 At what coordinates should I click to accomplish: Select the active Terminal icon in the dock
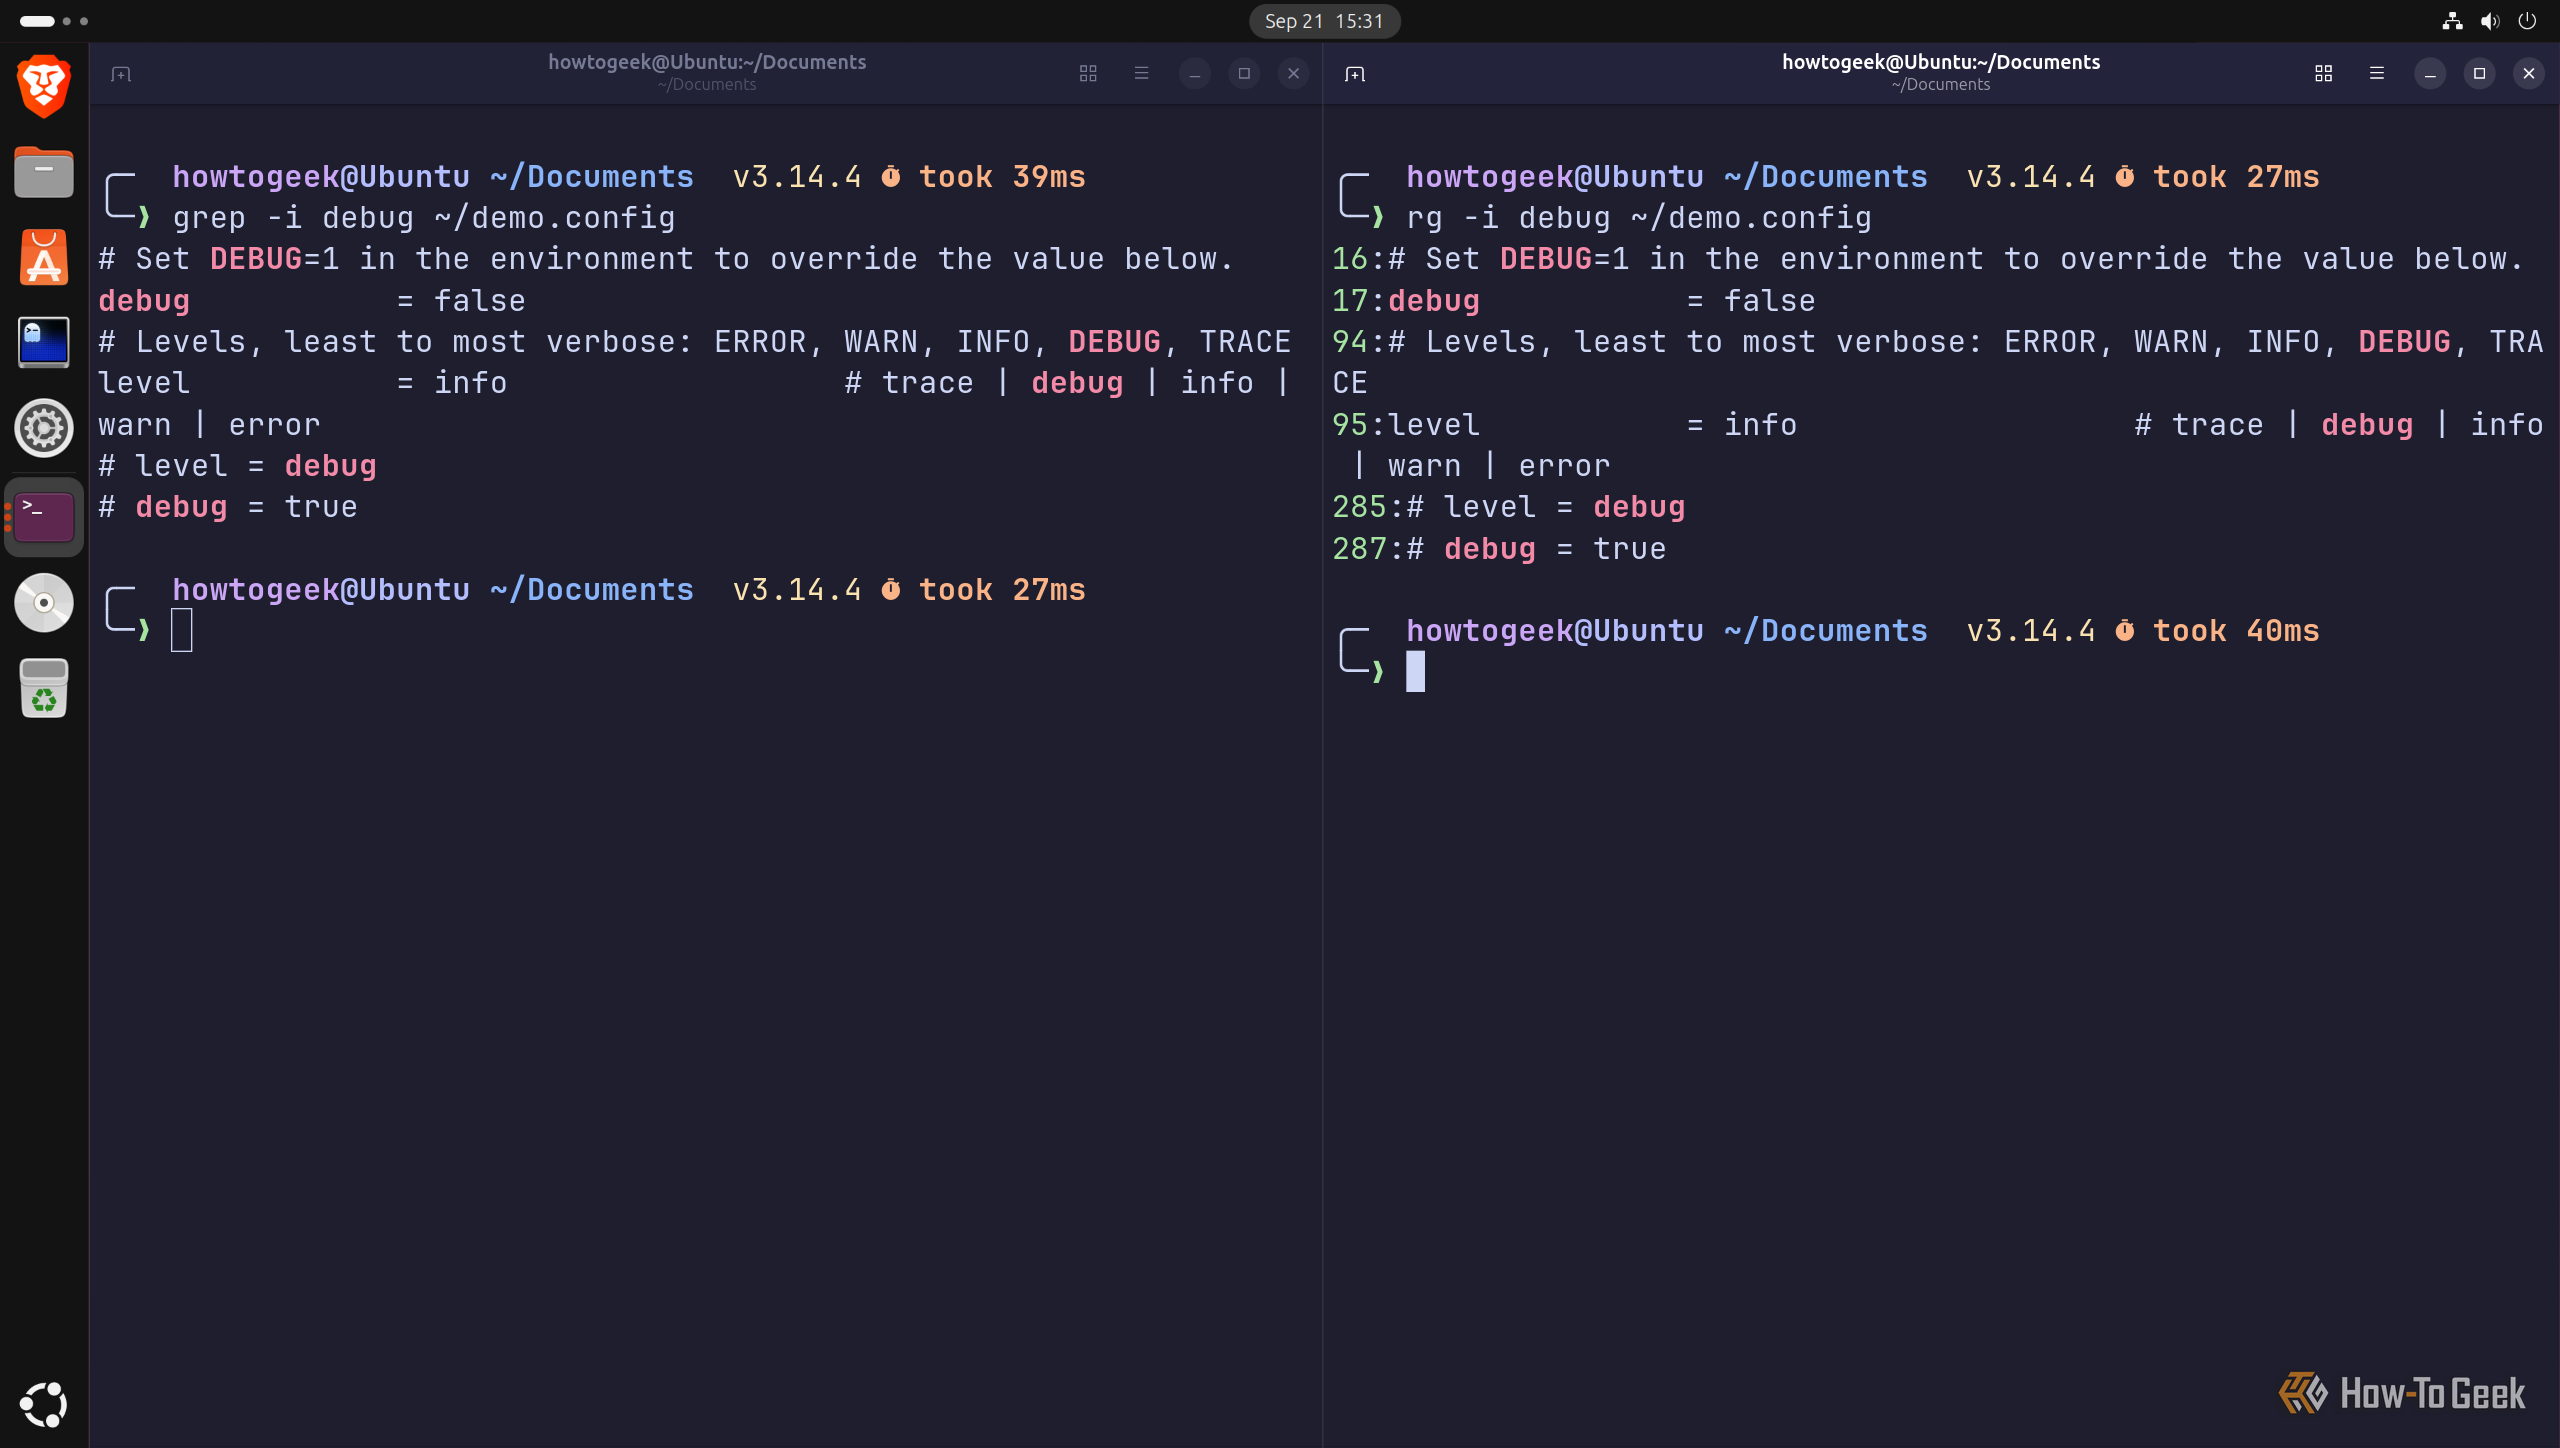click(x=44, y=517)
